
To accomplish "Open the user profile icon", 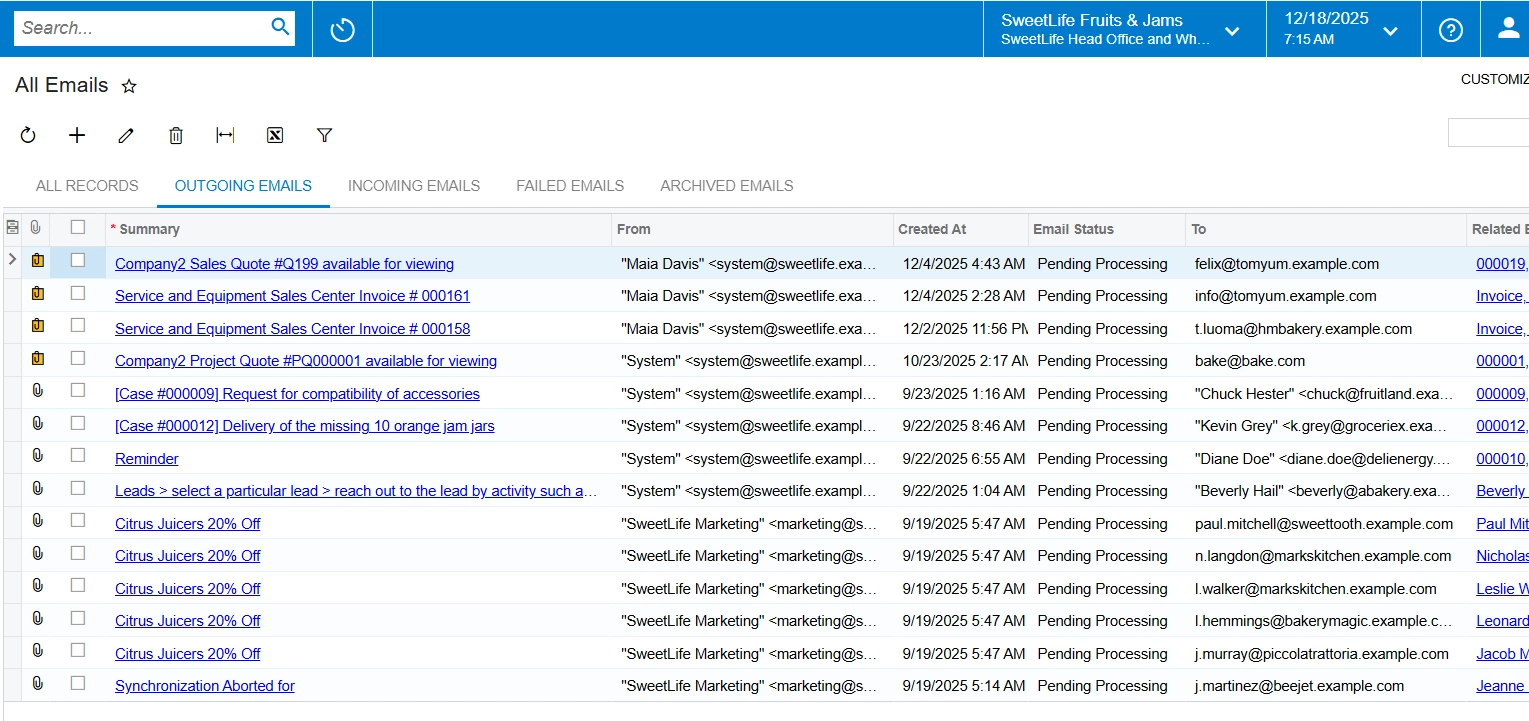I will tap(1508, 29).
